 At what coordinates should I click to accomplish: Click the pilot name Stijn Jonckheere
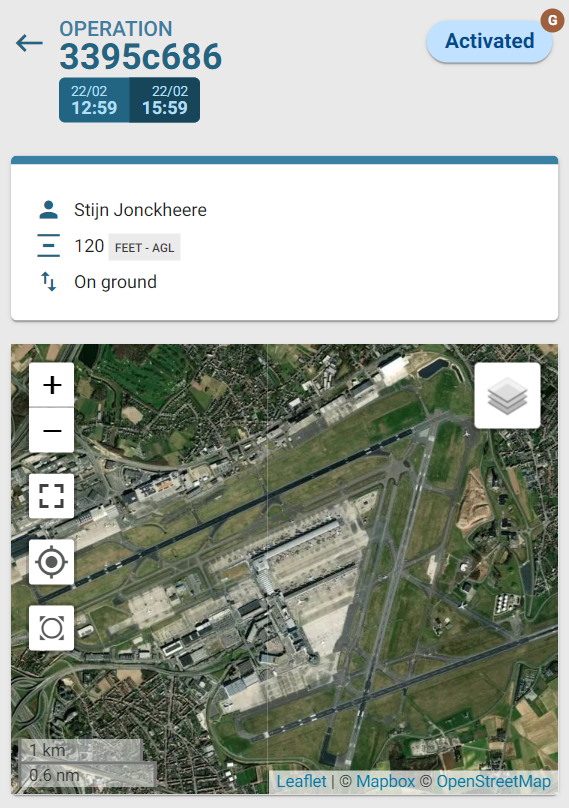click(x=140, y=210)
